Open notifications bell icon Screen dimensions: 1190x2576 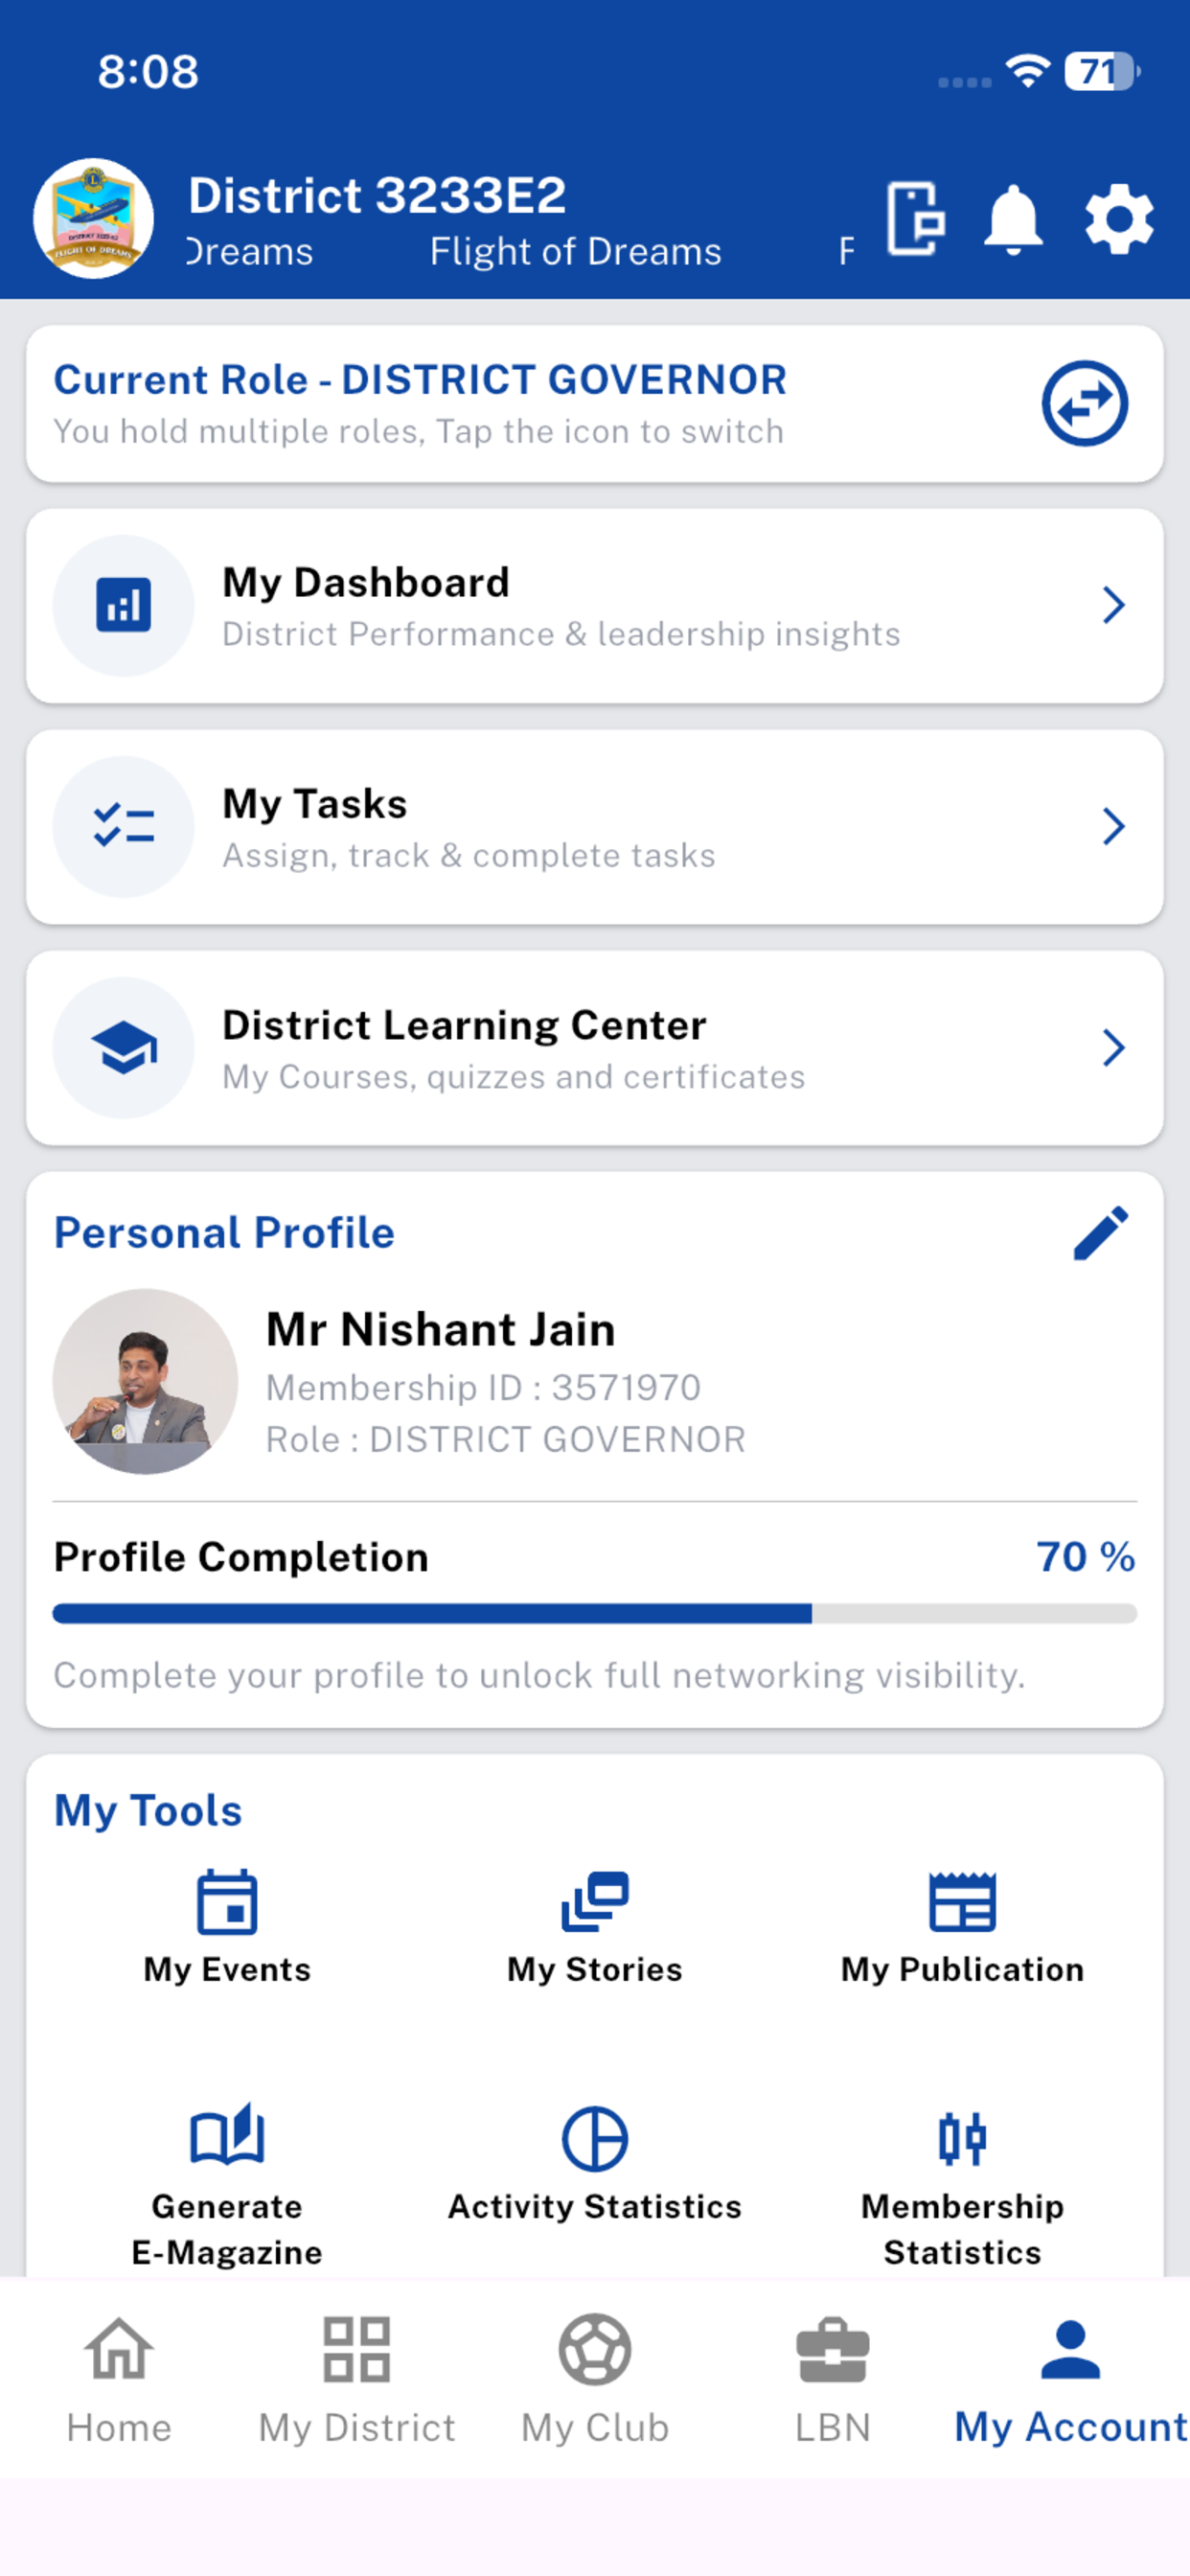tap(1013, 220)
